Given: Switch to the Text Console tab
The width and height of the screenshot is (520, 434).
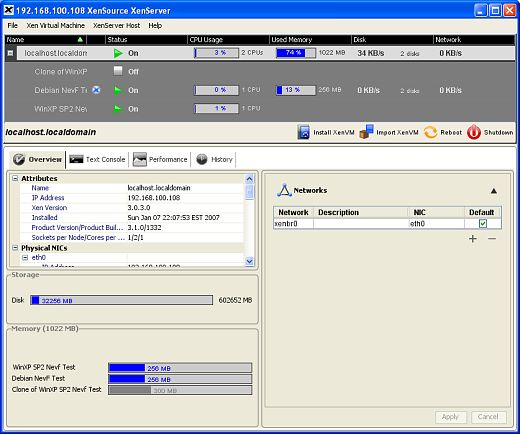Looking at the screenshot, I should pos(97,159).
